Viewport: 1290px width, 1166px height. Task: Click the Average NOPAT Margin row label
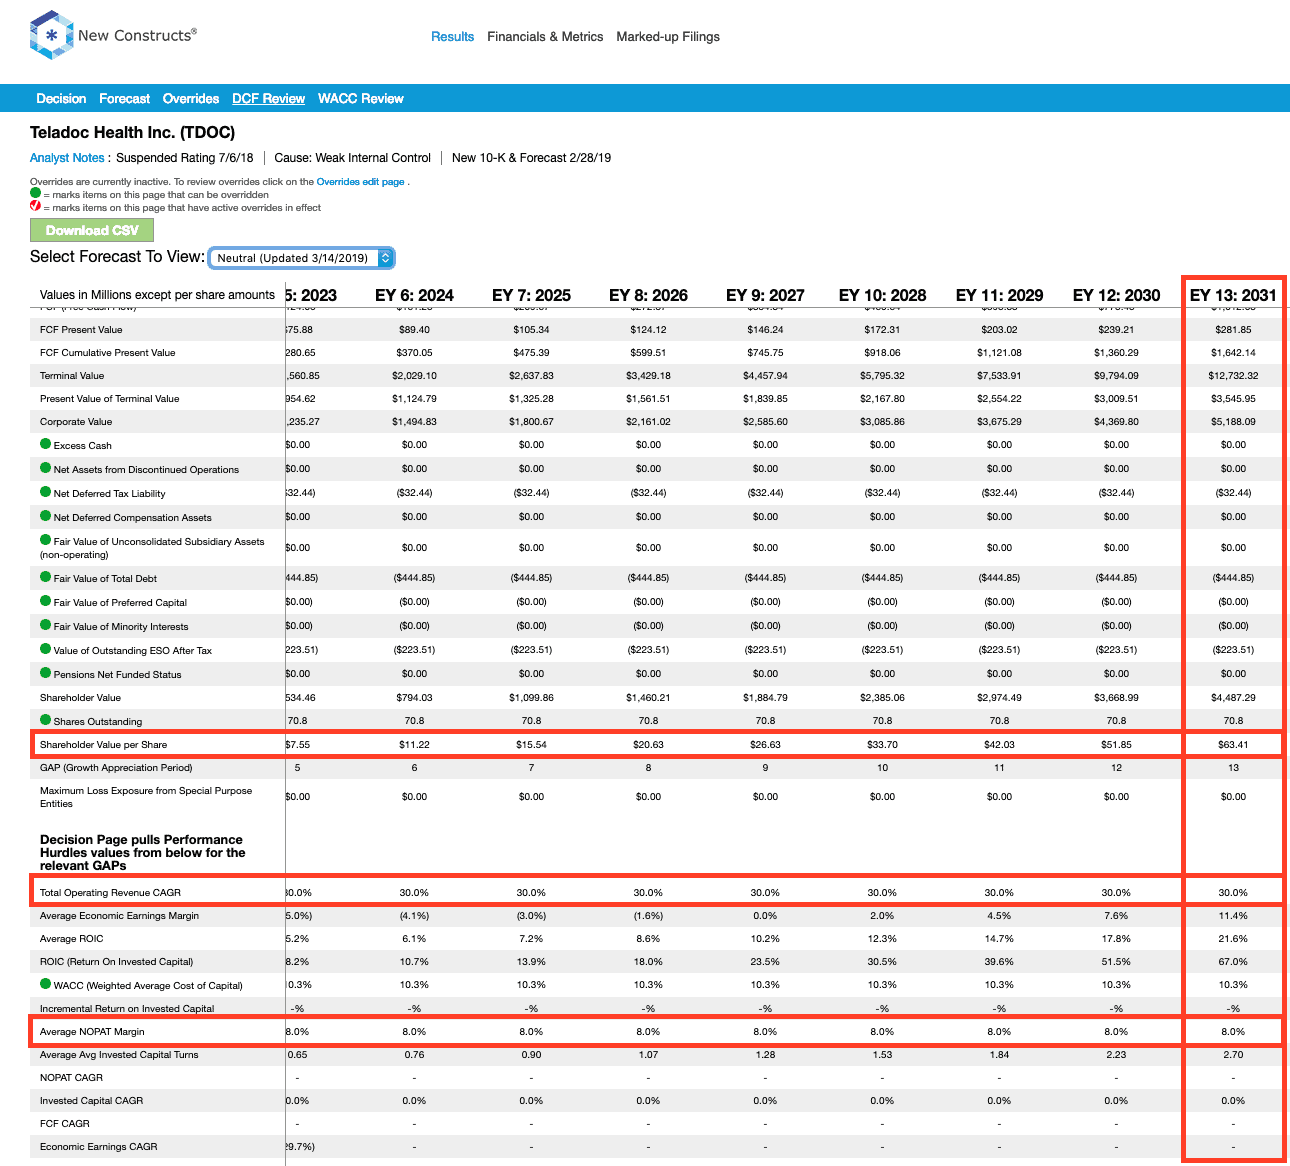pos(92,1031)
